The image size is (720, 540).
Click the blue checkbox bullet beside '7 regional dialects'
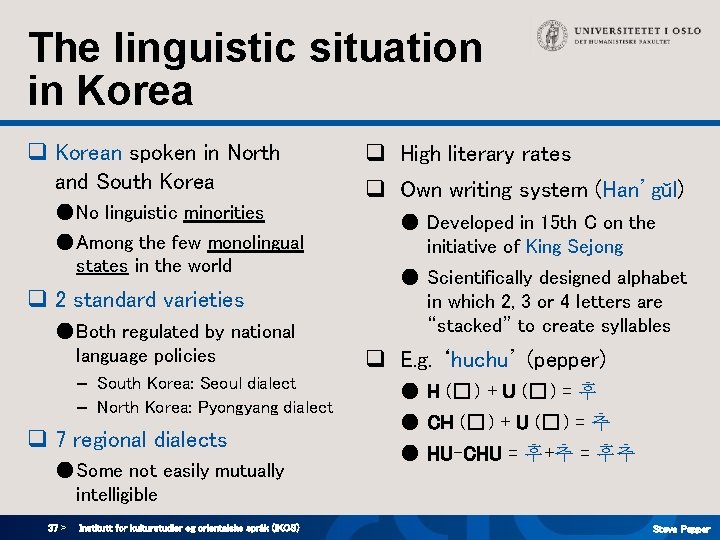(37, 438)
